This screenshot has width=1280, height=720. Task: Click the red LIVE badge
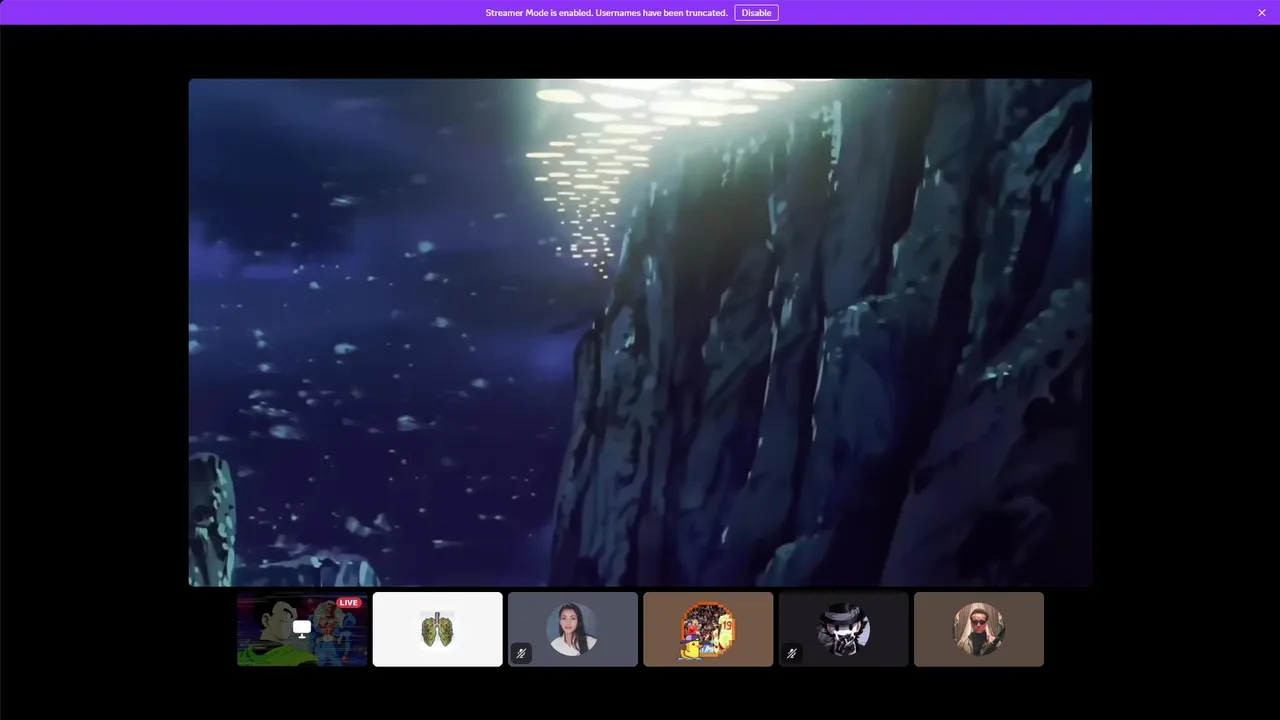[348, 603]
